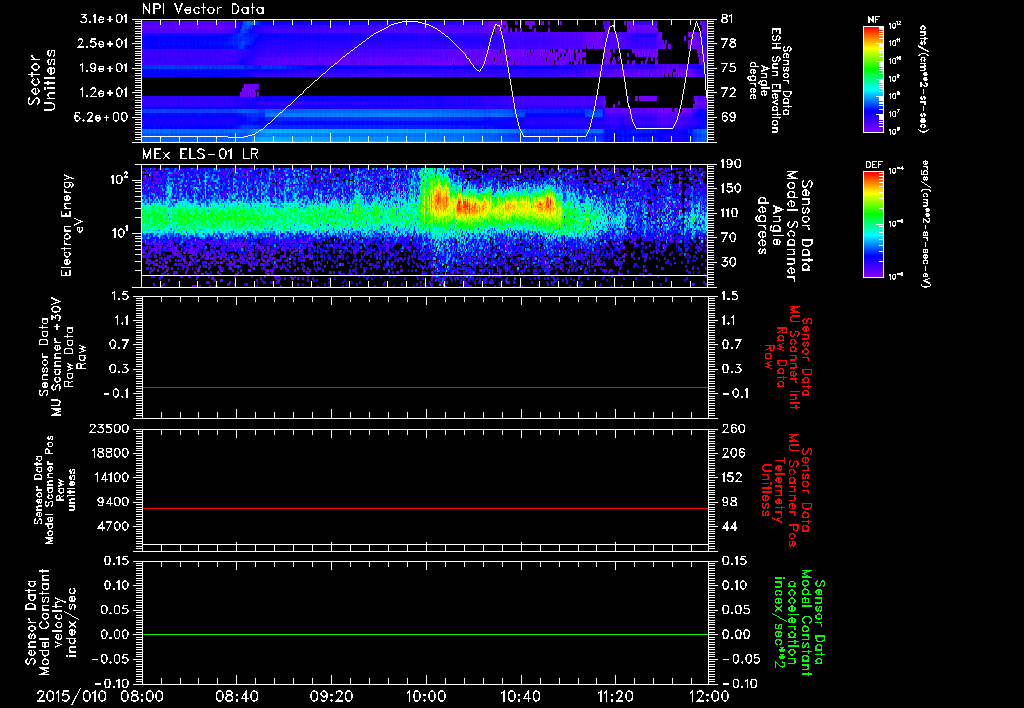Click the DEF color scale bar
1024x708 pixels.
[x=874, y=224]
